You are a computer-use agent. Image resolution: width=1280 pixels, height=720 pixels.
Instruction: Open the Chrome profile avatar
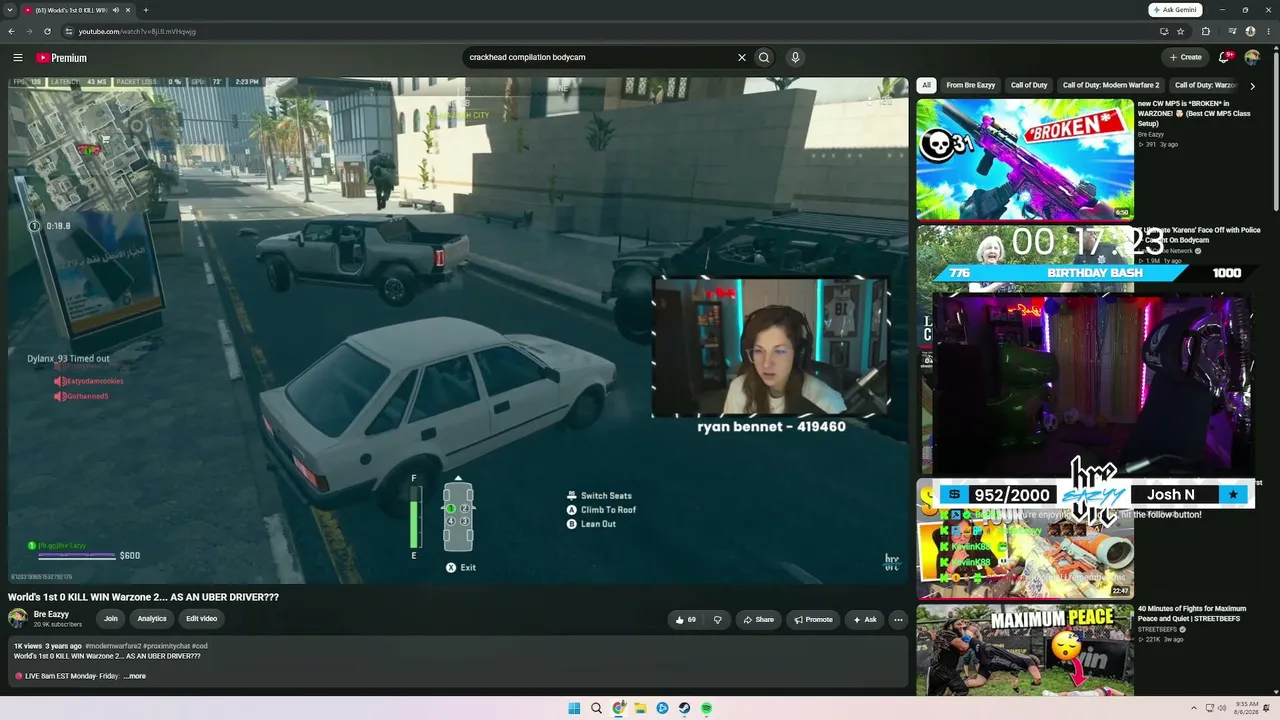coord(1250,32)
